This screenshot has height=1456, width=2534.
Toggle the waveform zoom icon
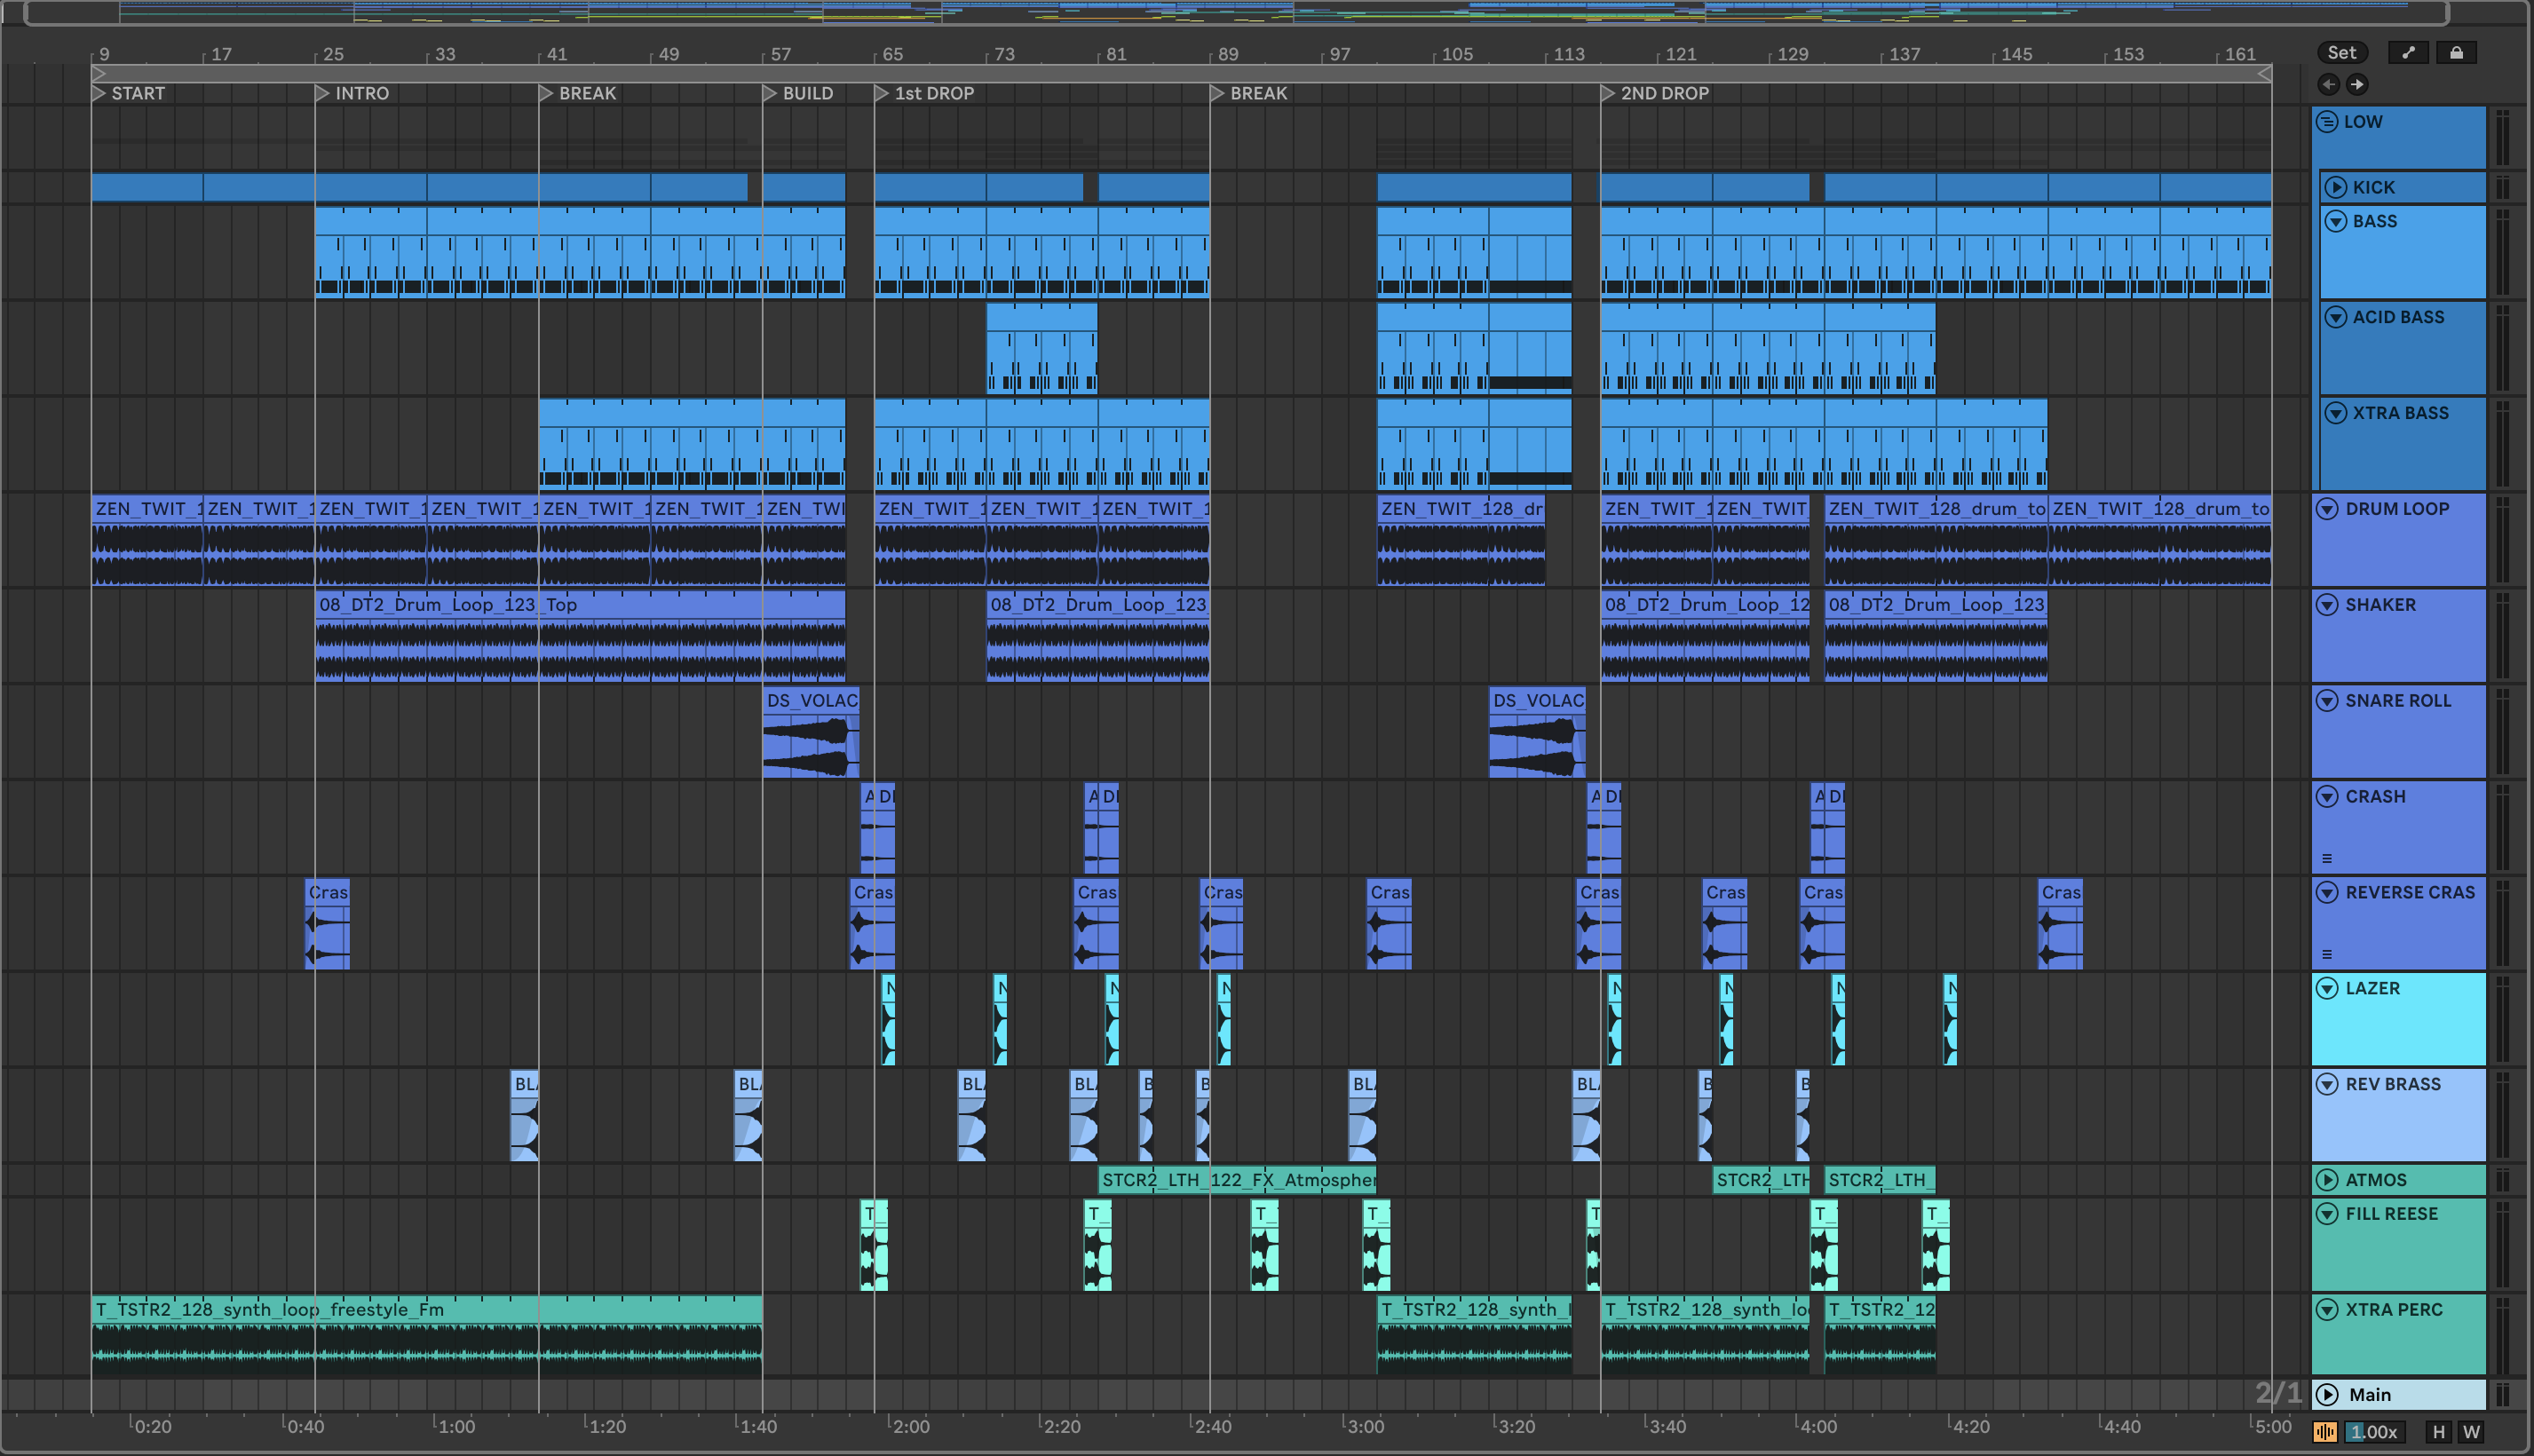point(2325,1432)
